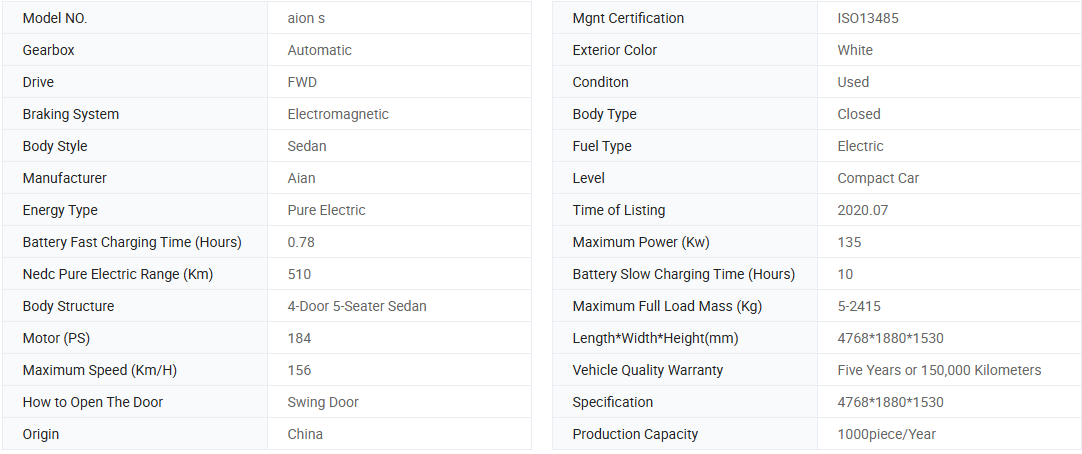This screenshot has height=454, width=1082.
Task: Select the "1000piece/Year" production capacity value
Action: pos(887,434)
